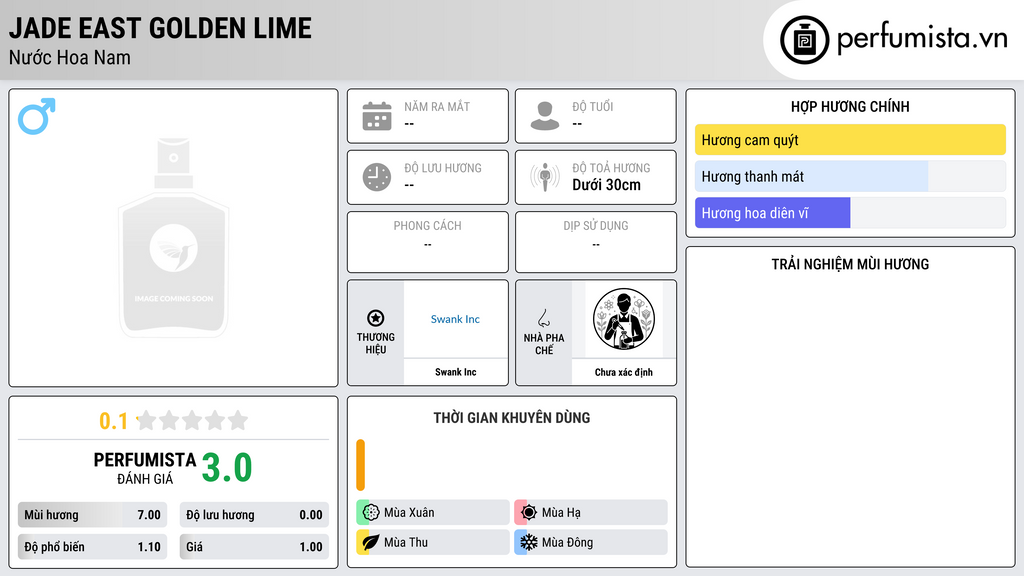Click the nose icon for Nhà pha chế
This screenshot has width=1024, height=576.
click(x=543, y=318)
